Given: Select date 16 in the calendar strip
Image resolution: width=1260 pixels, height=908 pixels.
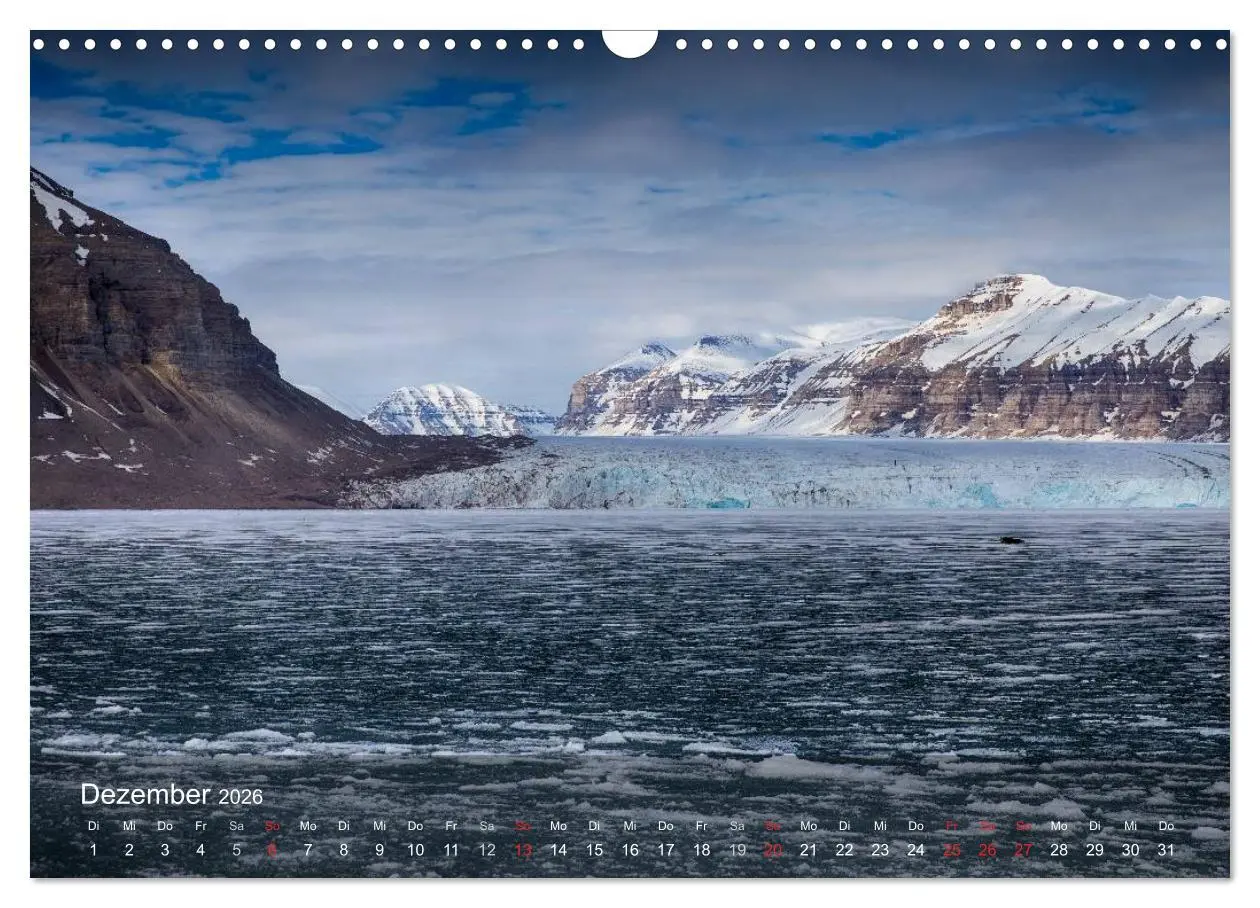Looking at the screenshot, I should pyautogui.click(x=630, y=850).
